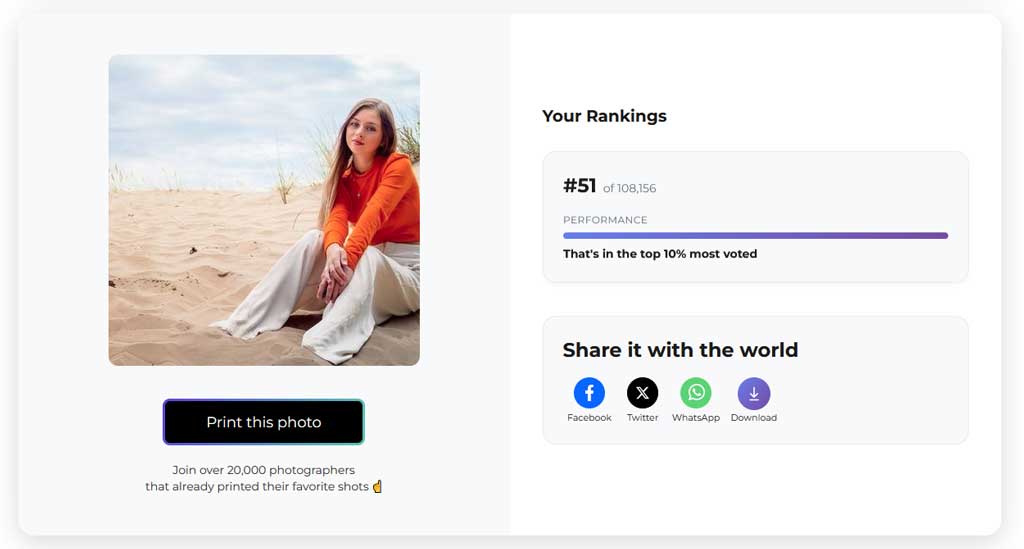Share the photo on Facebook icon
This screenshot has height=549, width=1024.
pyautogui.click(x=589, y=393)
